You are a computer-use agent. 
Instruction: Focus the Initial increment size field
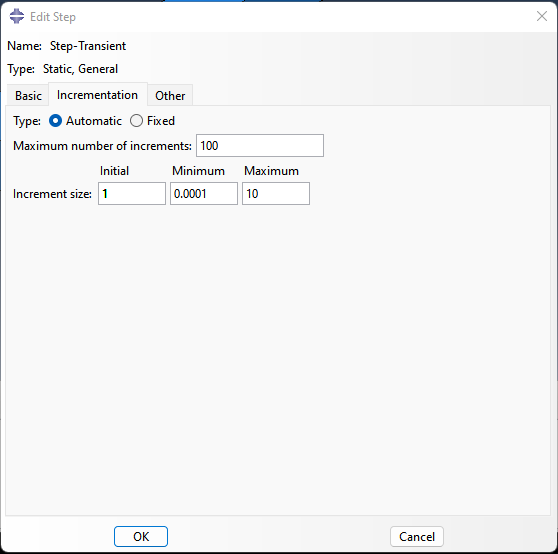click(132, 194)
